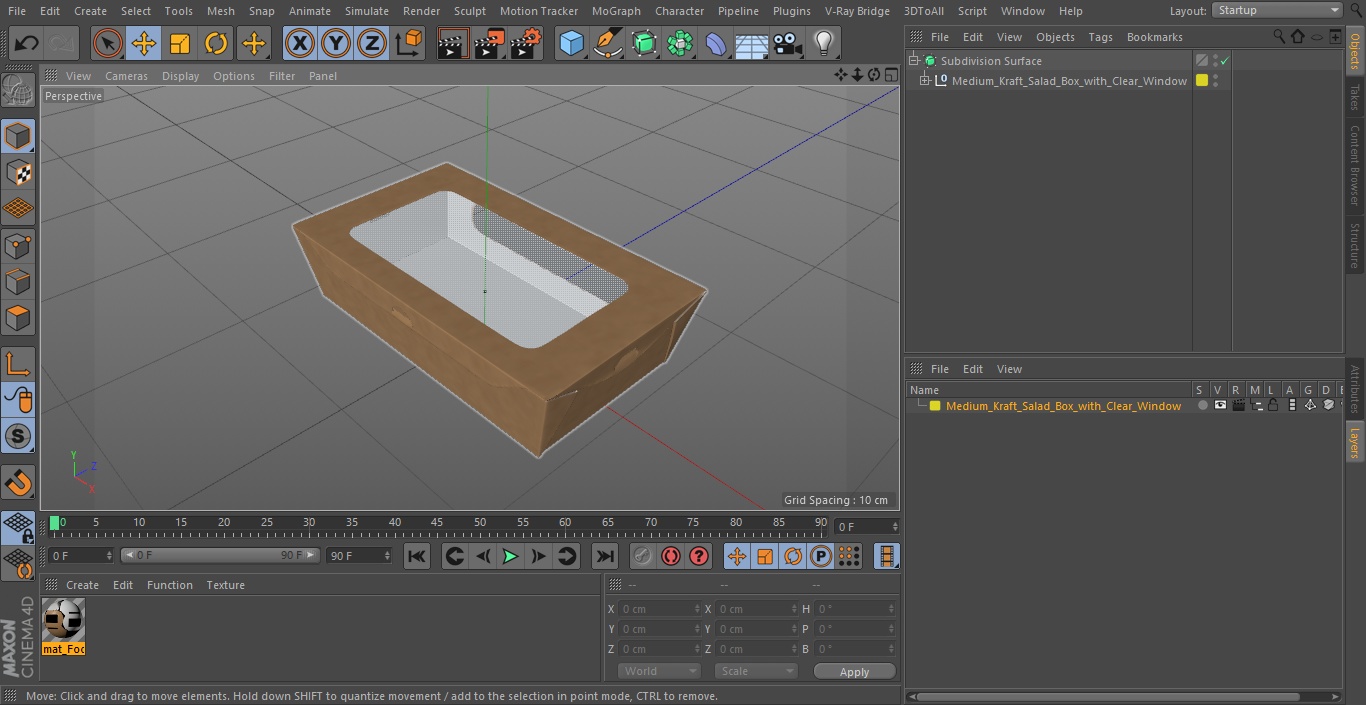Toggle Z-axis lock
This screenshot has width=1366, height=705.
[x=372, y=43]
